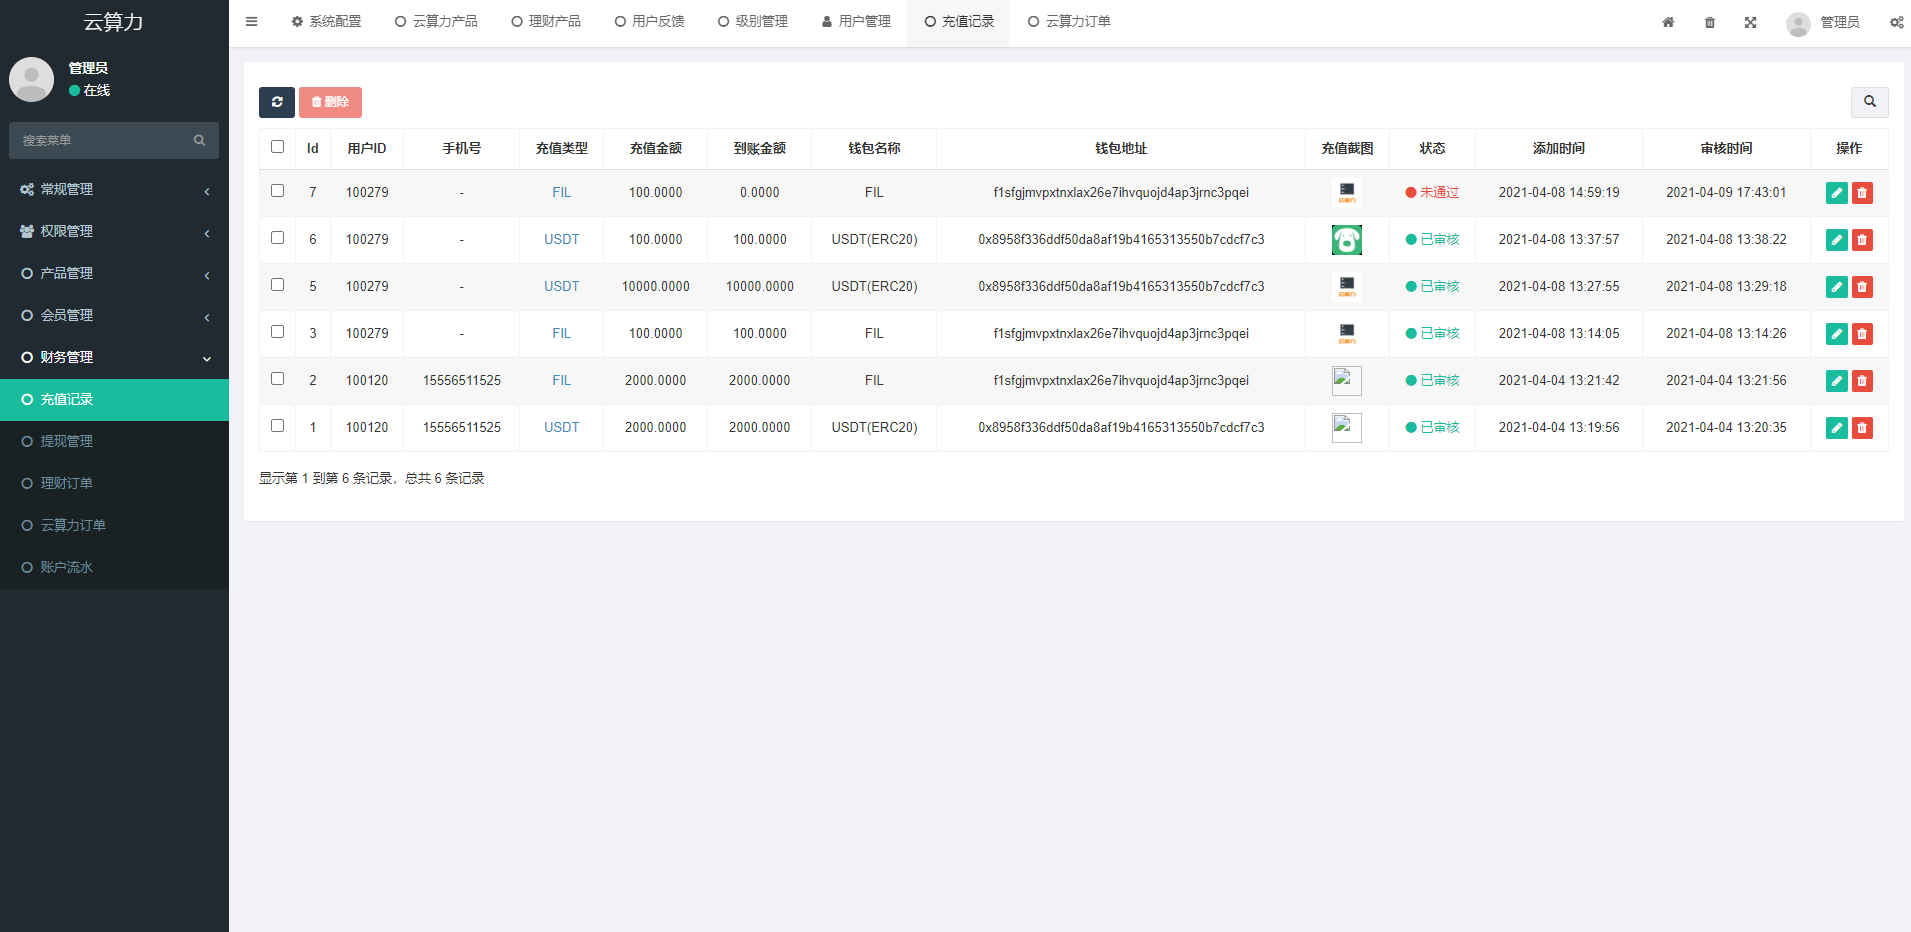Expand the 权限管理 sidebar menu
This screenshot has height=932, width=1911.
(x=114, y=232)
